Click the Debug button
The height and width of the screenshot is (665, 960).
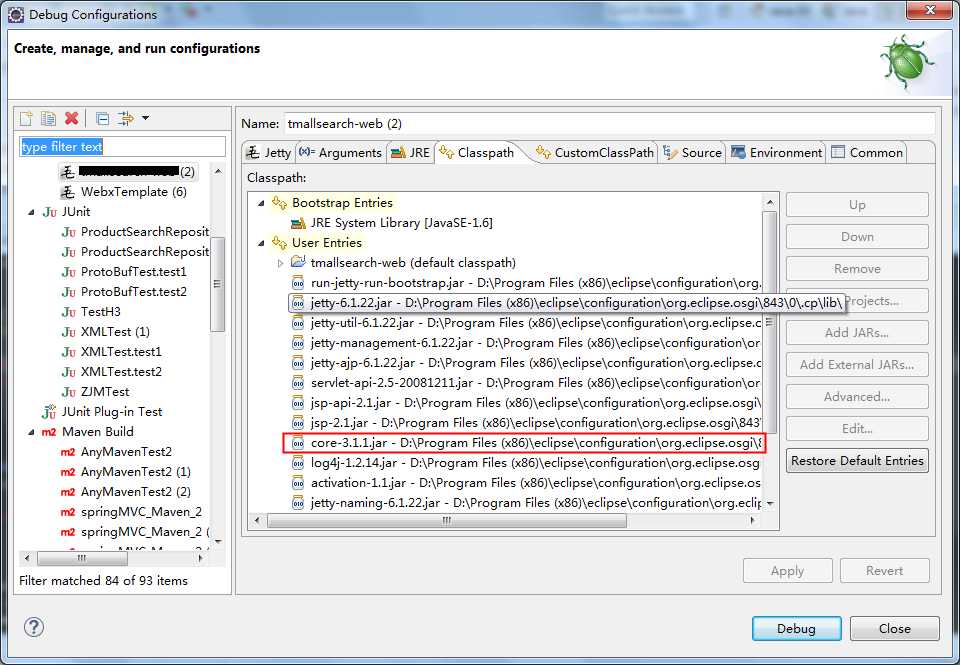[x=797, y=628]
